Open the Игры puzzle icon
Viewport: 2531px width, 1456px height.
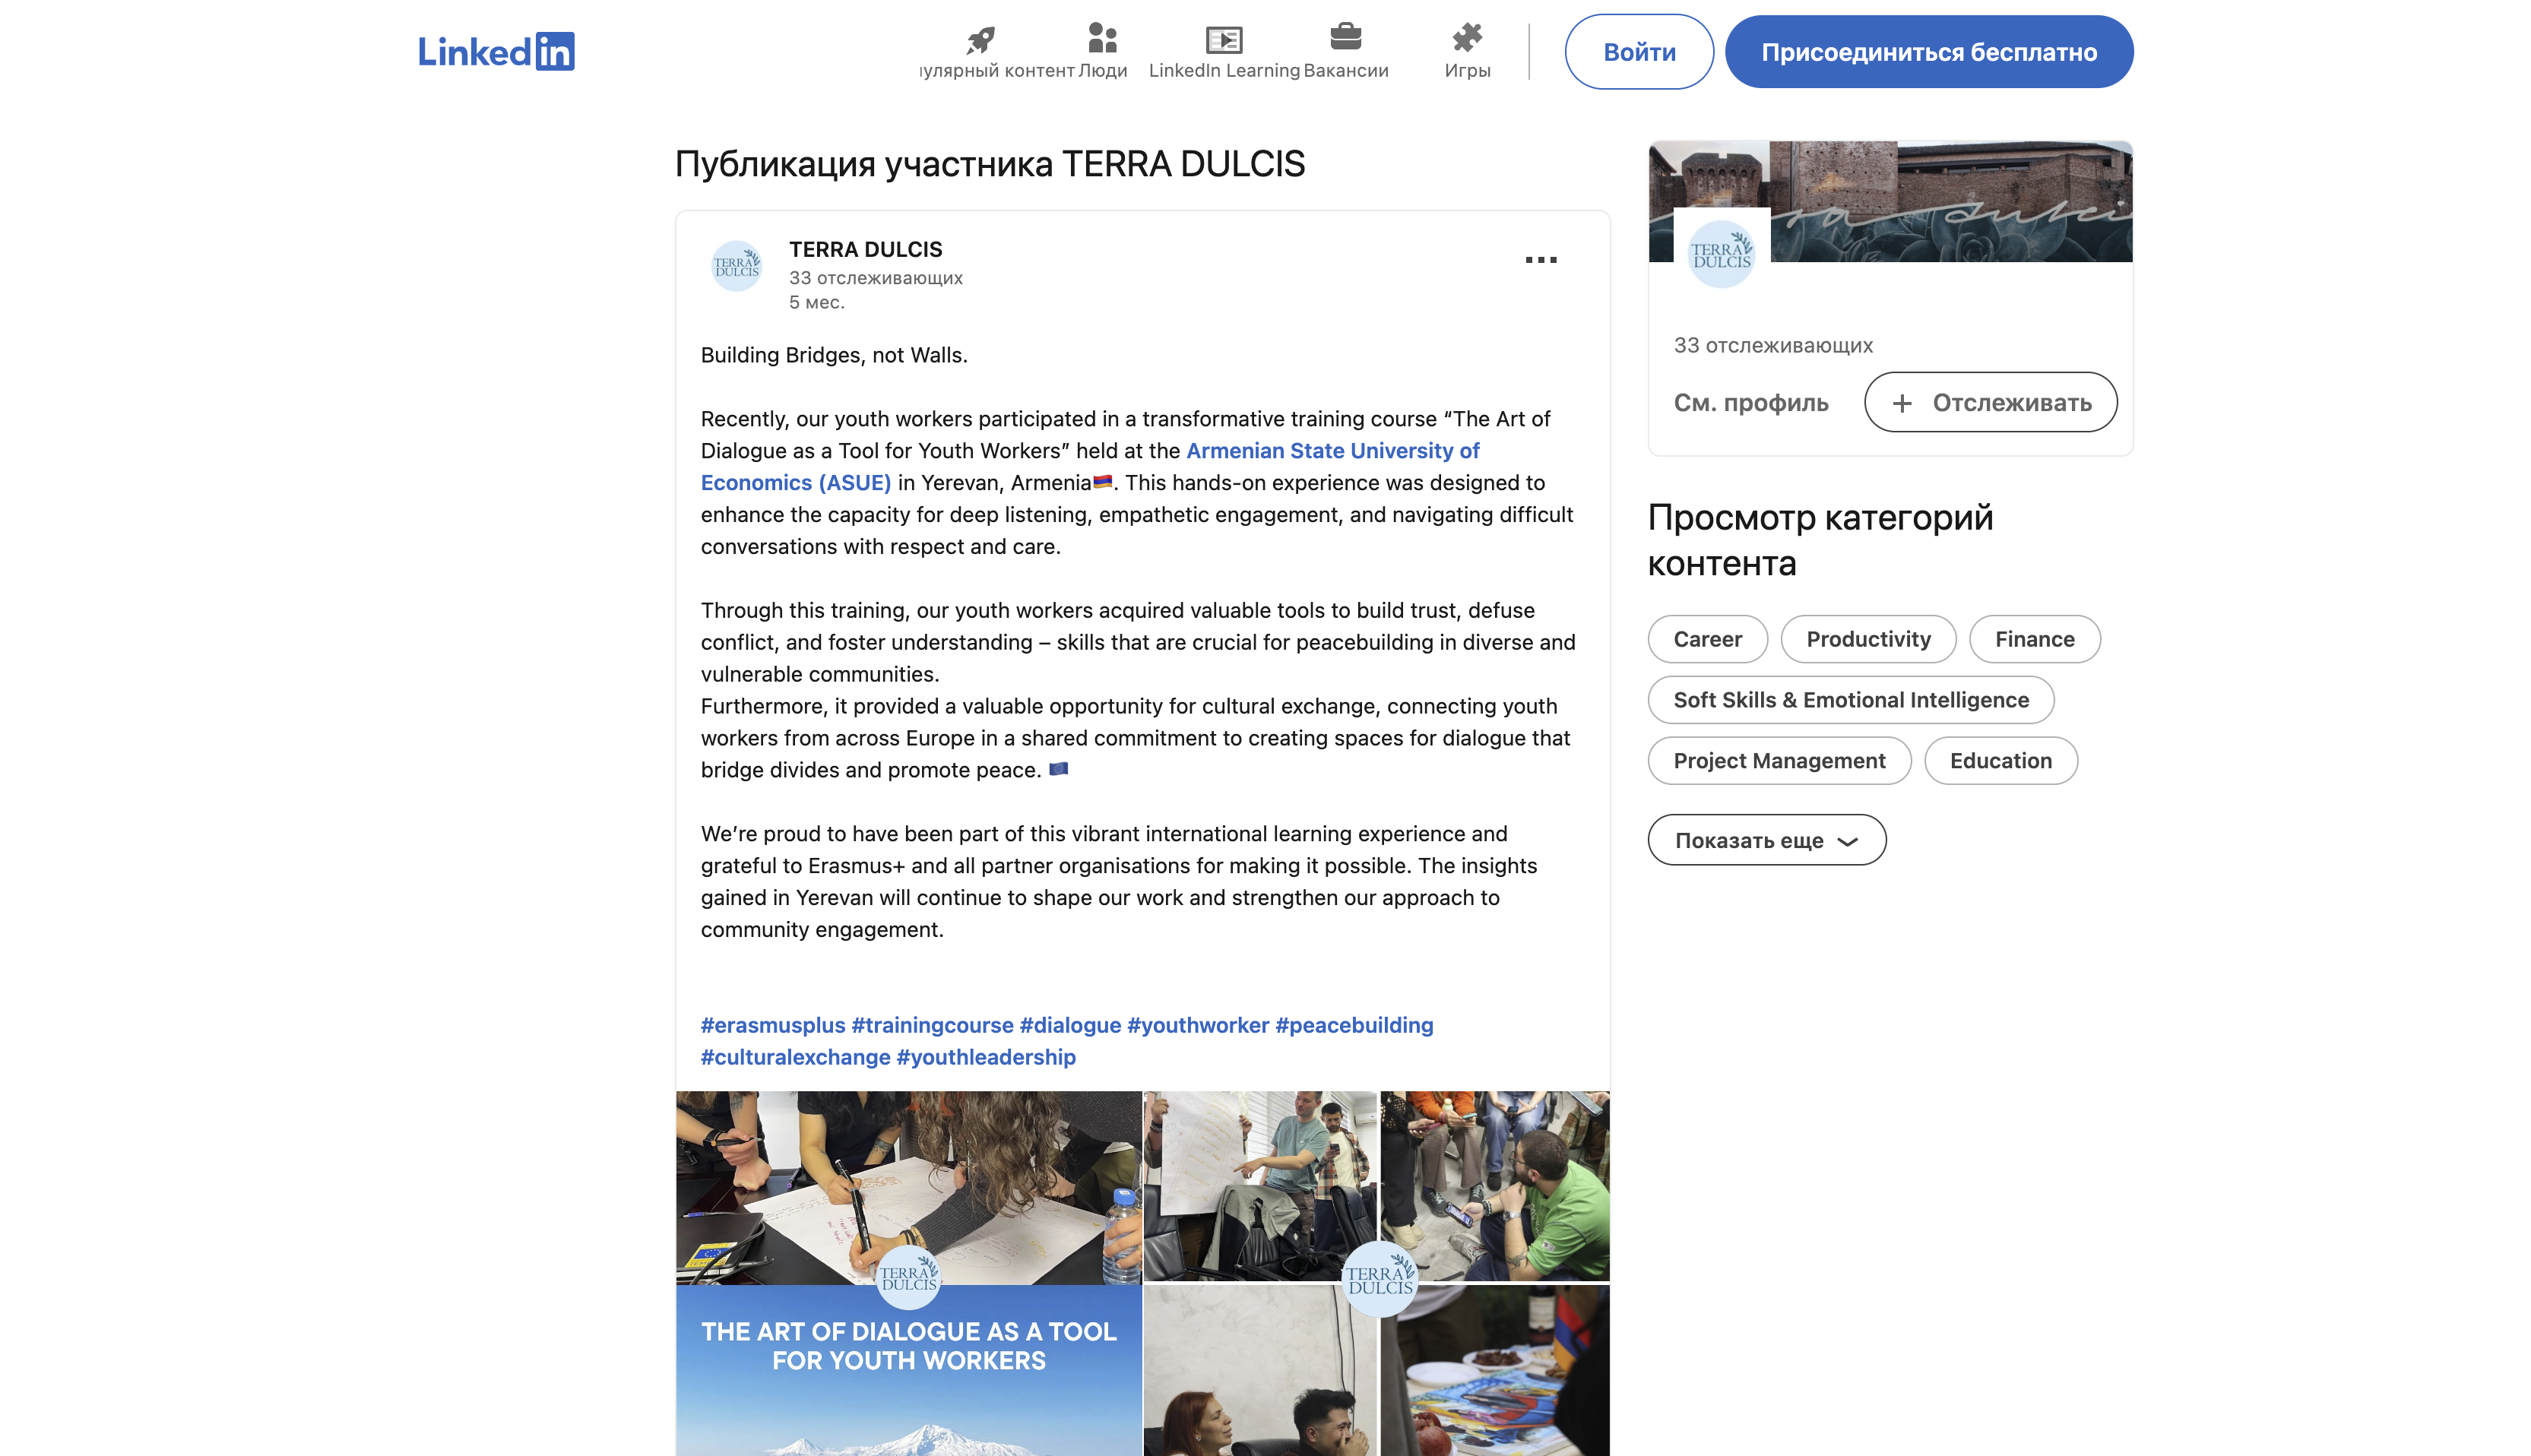tap(1467, 39)
